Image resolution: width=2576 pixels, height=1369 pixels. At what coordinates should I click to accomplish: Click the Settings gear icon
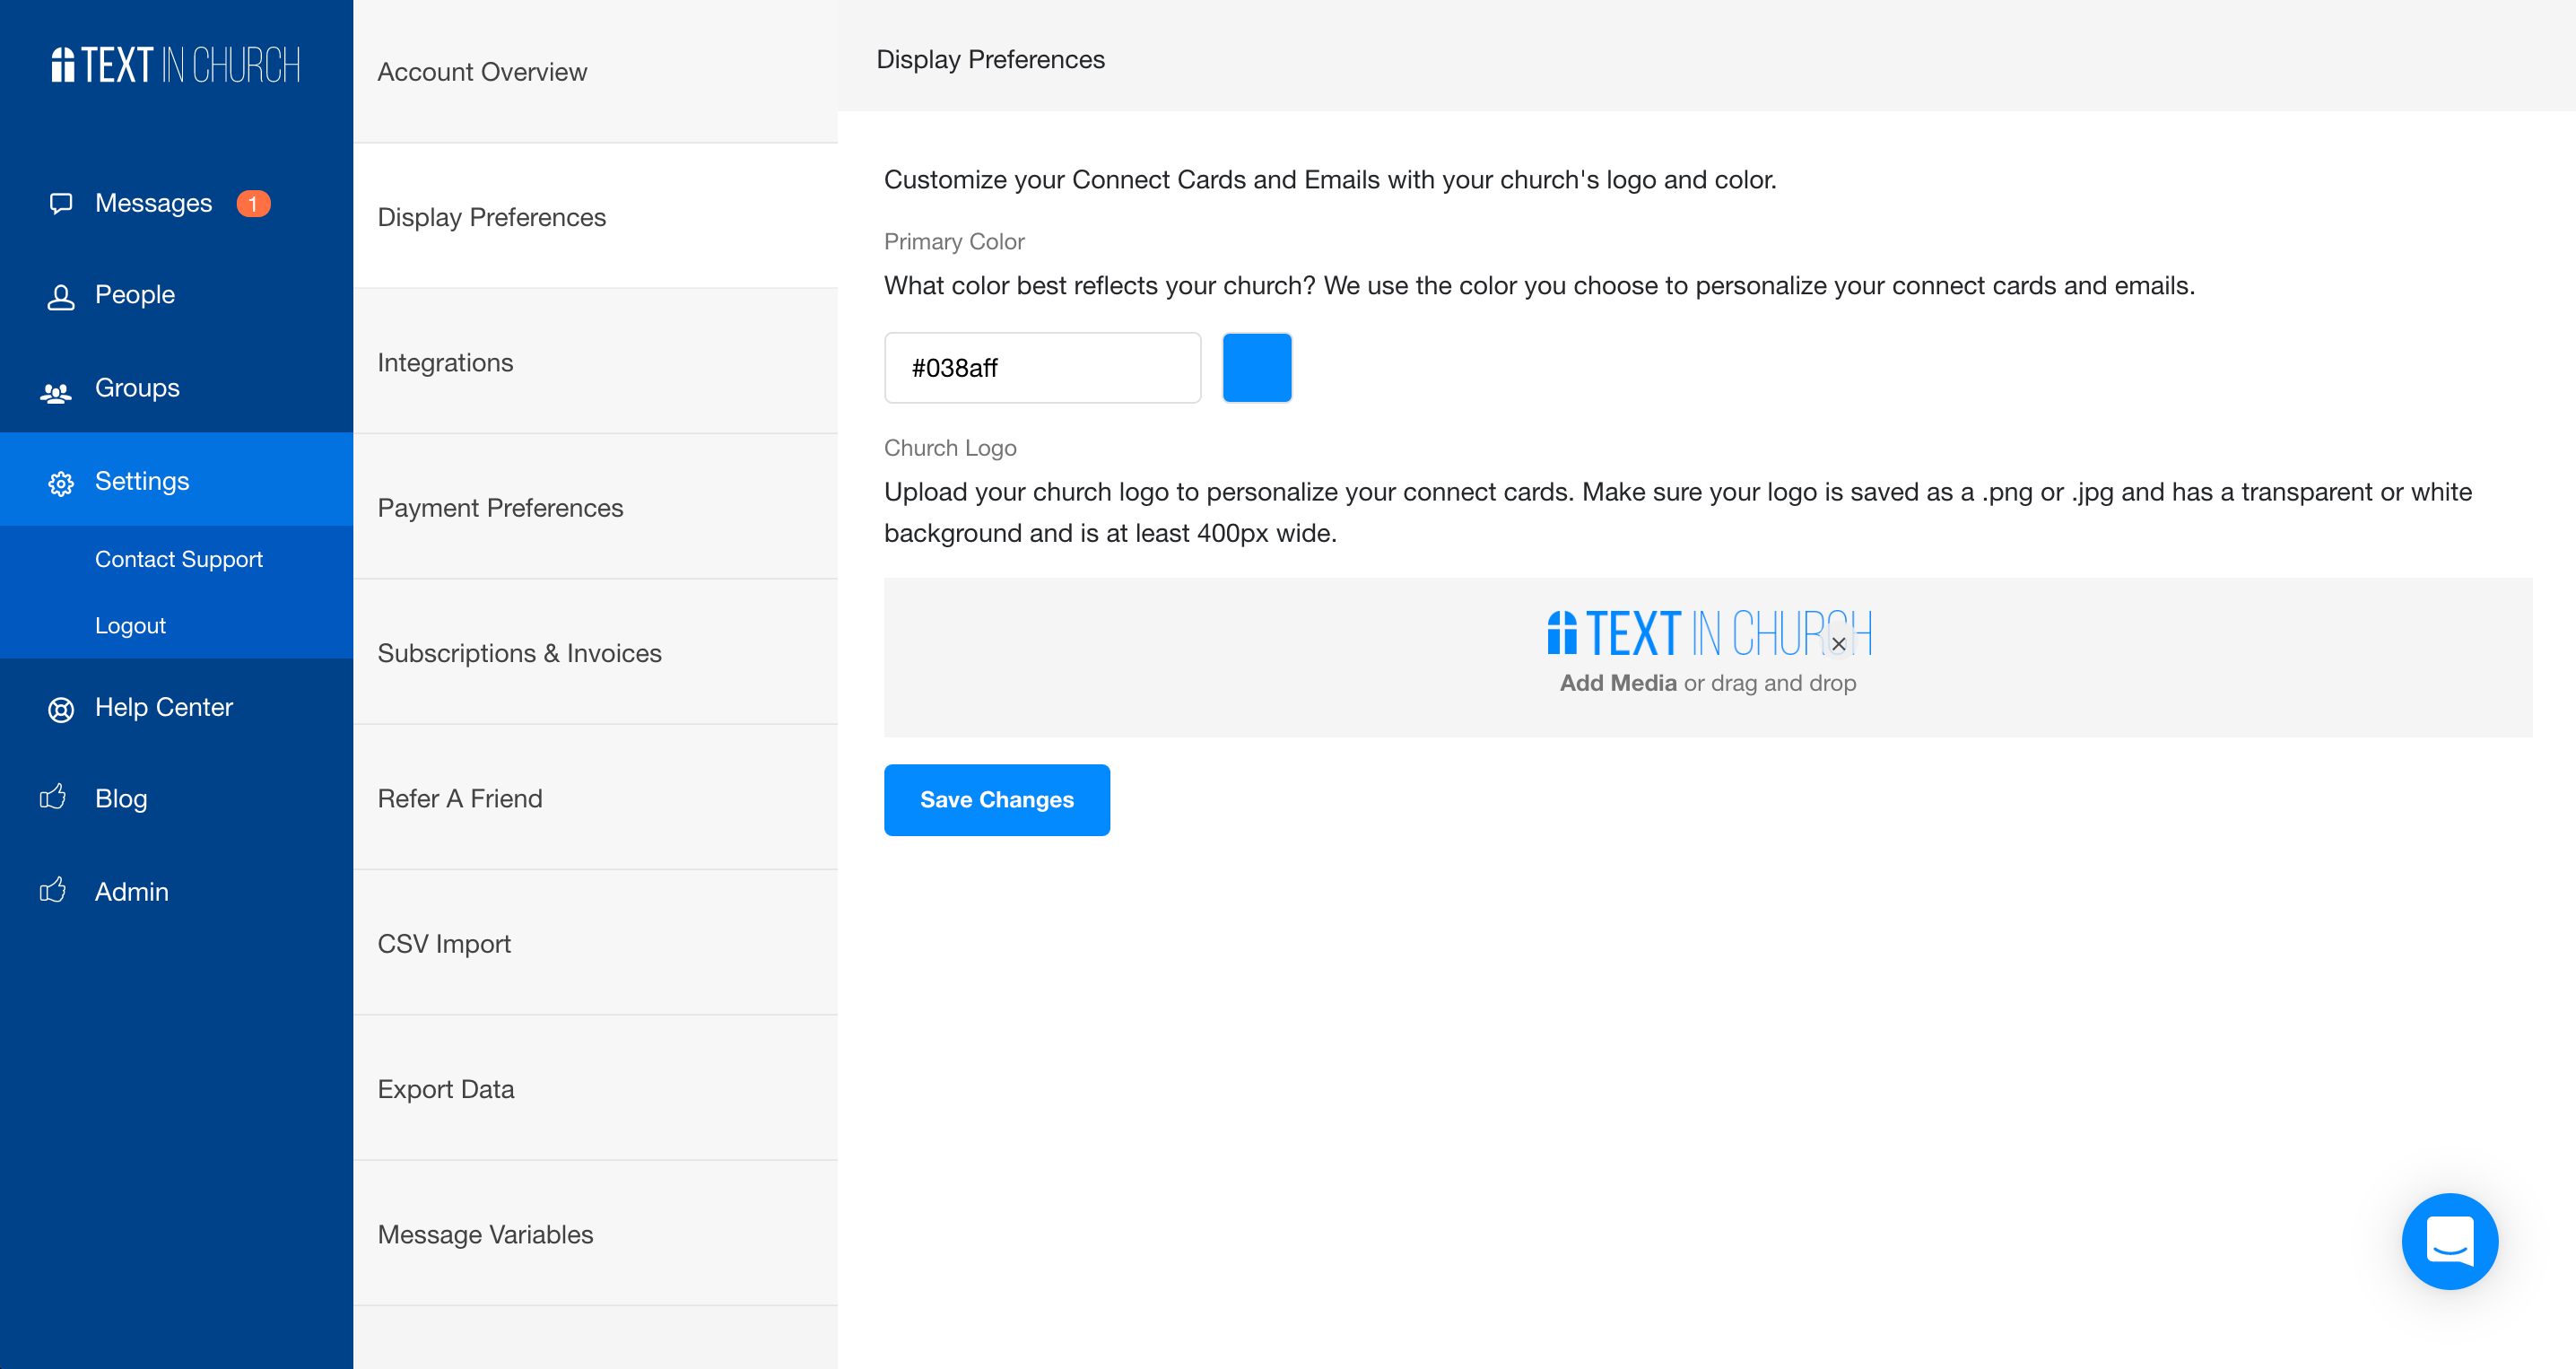(x=61, y=483)
